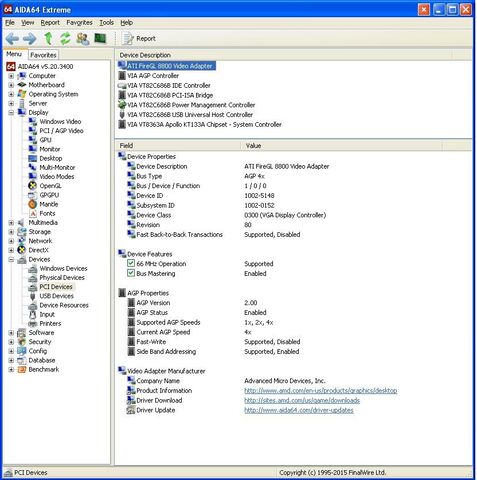Collapse the Display tree node
Screen dimensions: 477x480
tap(11, 113)
